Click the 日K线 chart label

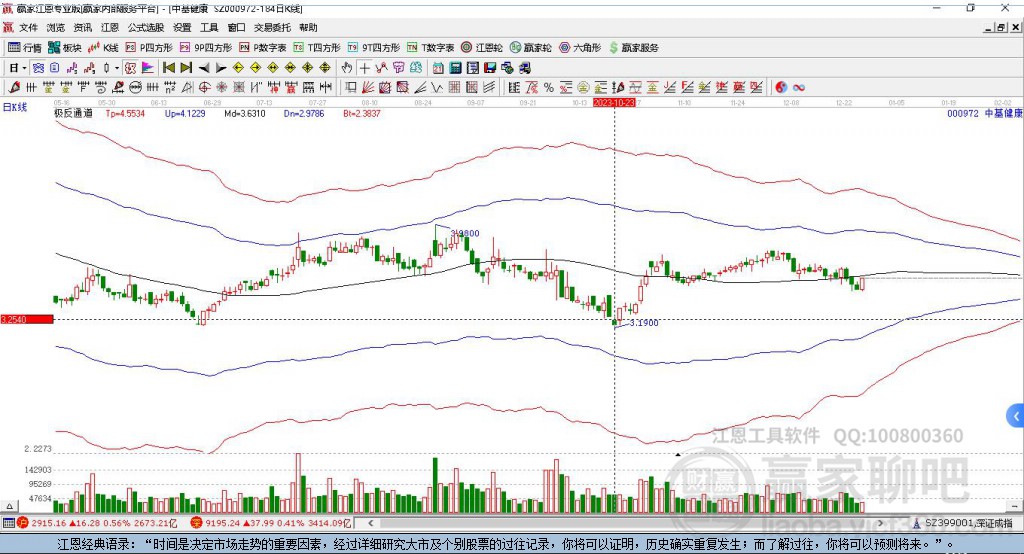(15, 107)
